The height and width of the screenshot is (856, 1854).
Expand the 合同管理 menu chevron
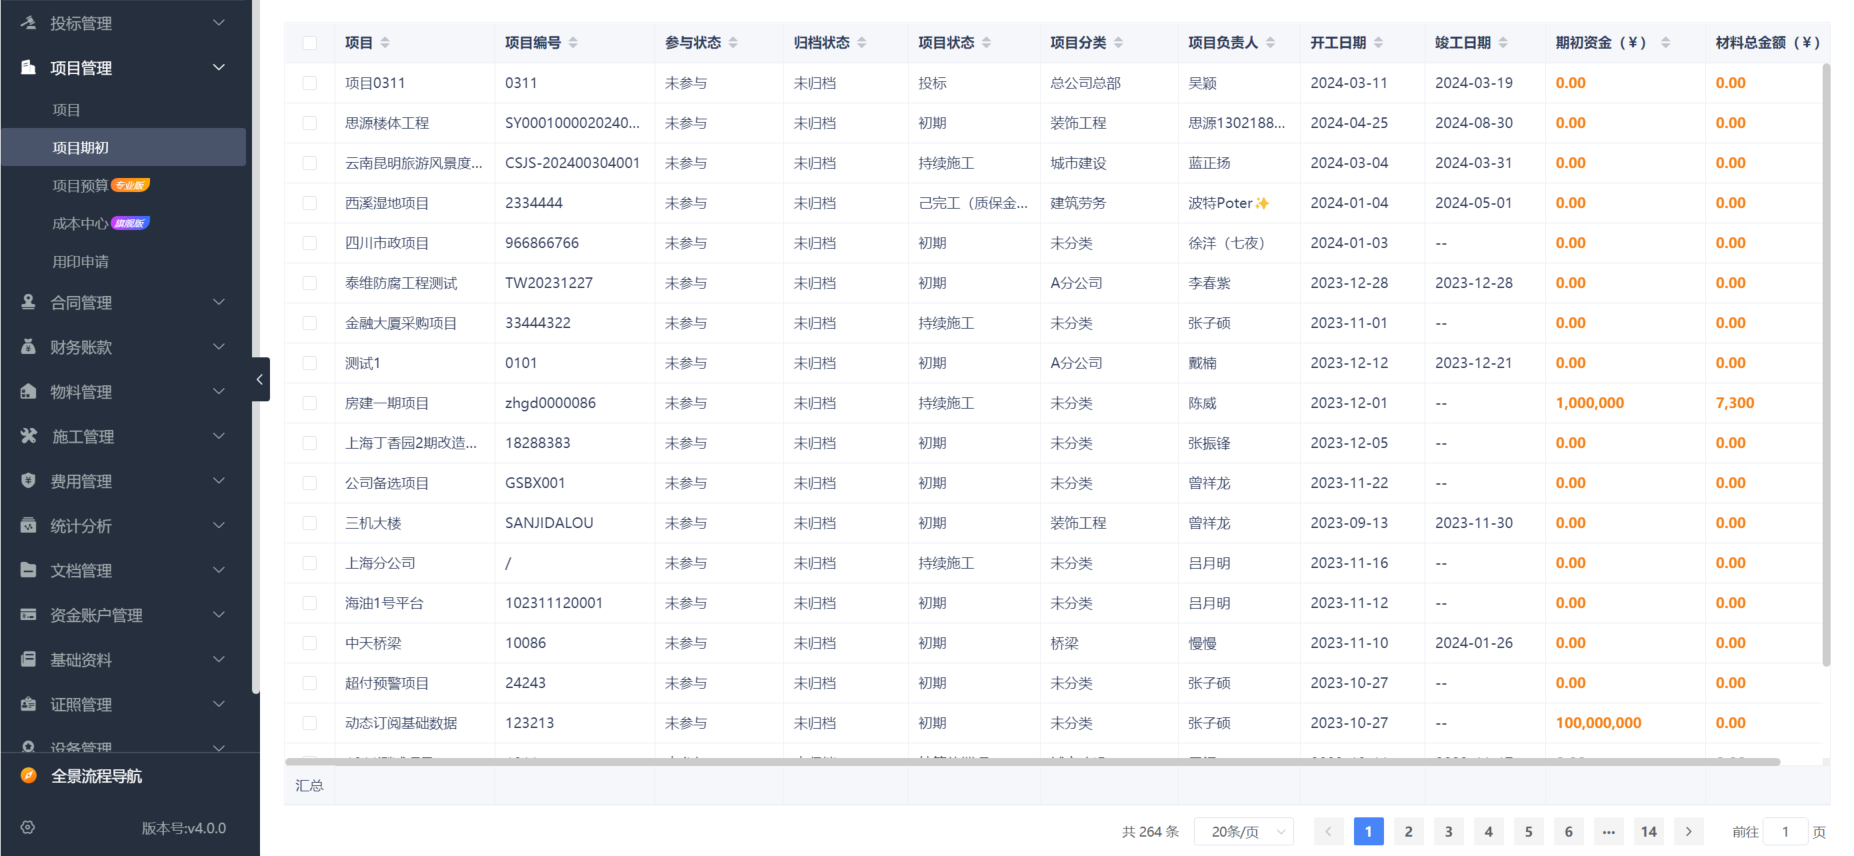[x=219, y=302]
